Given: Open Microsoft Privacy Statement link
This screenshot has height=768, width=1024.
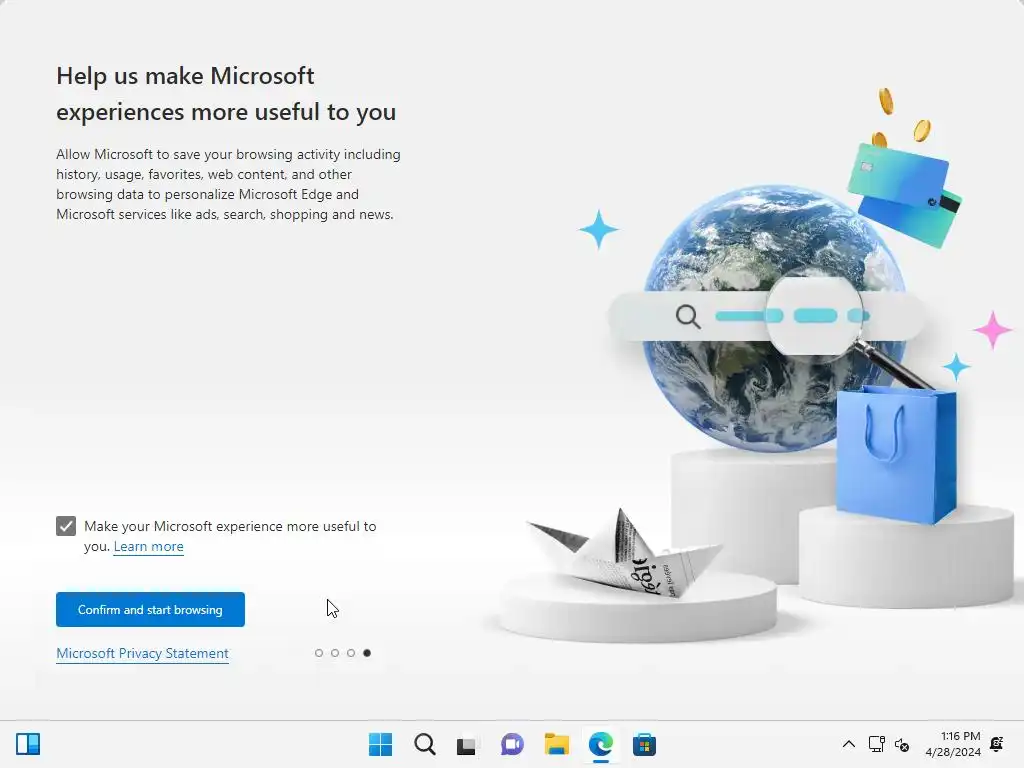Looking at the screenshot, I should pyautogui.click(x=142, y=653).
